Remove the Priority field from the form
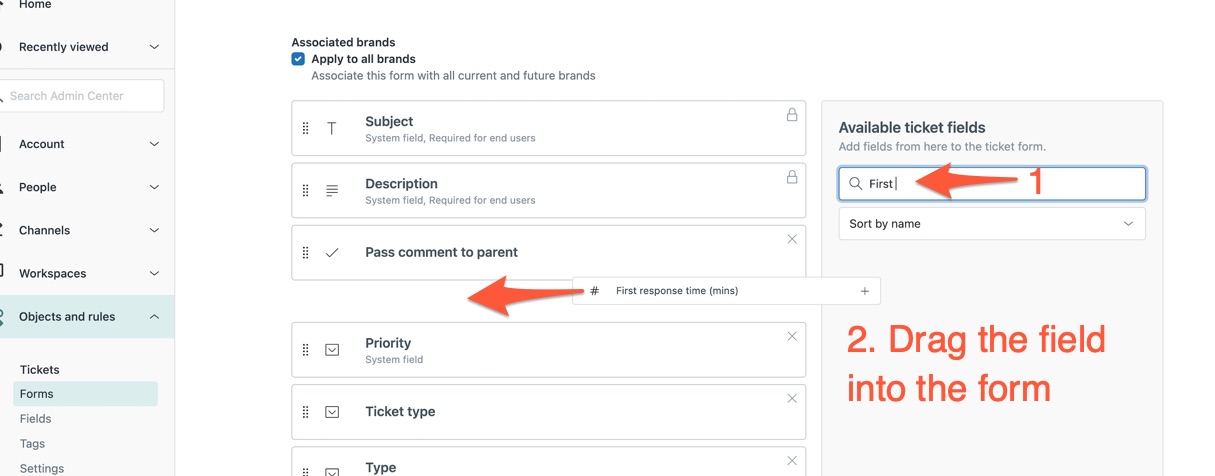The width and height of the screenshot is (1215, 476). 792,336
